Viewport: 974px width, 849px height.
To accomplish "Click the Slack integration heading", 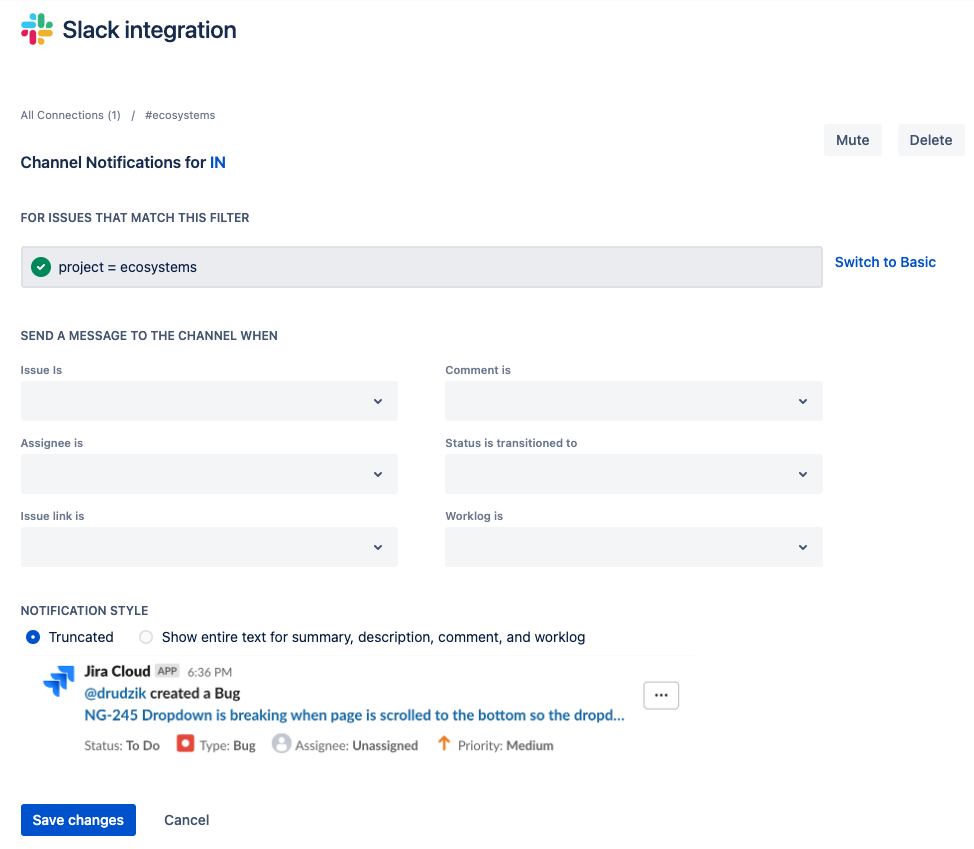I will pyautogui.click(x=150, y=30).
